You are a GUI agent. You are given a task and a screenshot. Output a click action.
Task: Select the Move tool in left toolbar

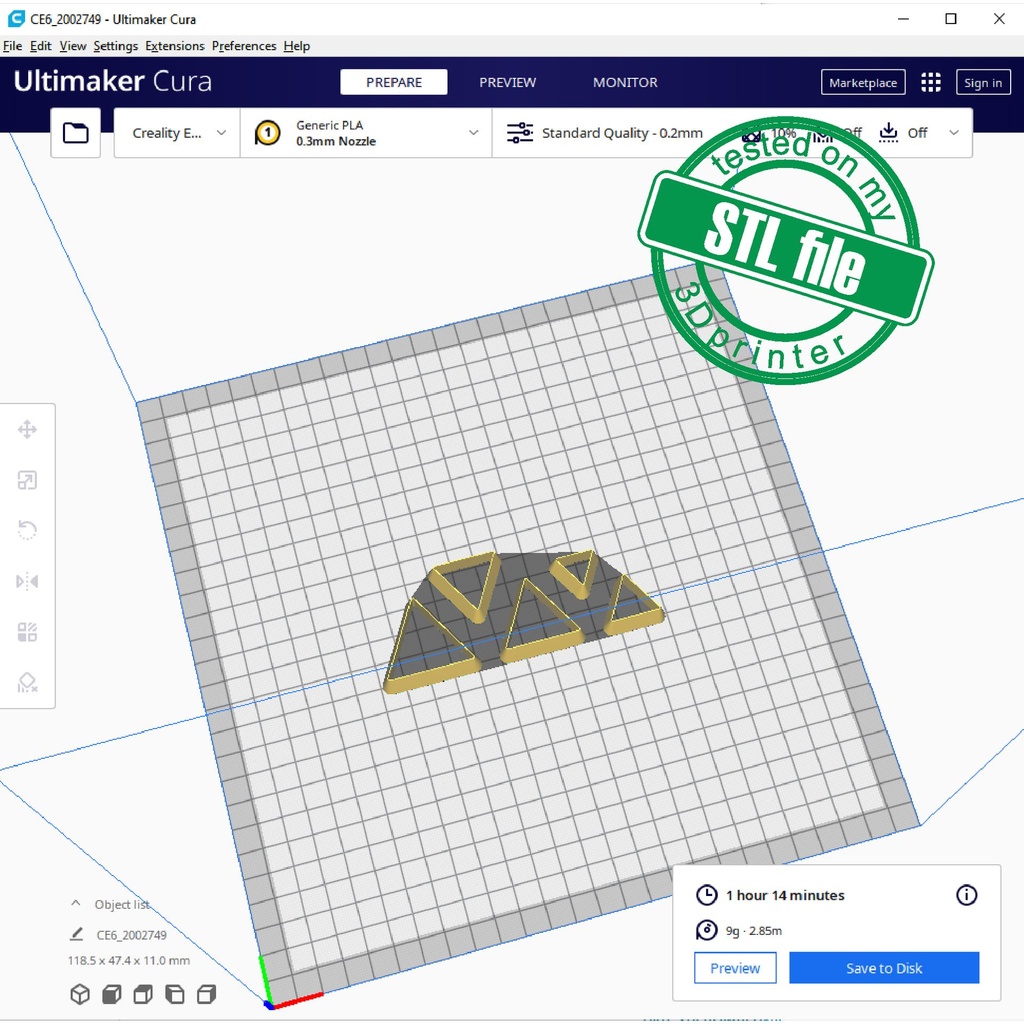click(27, 430)
